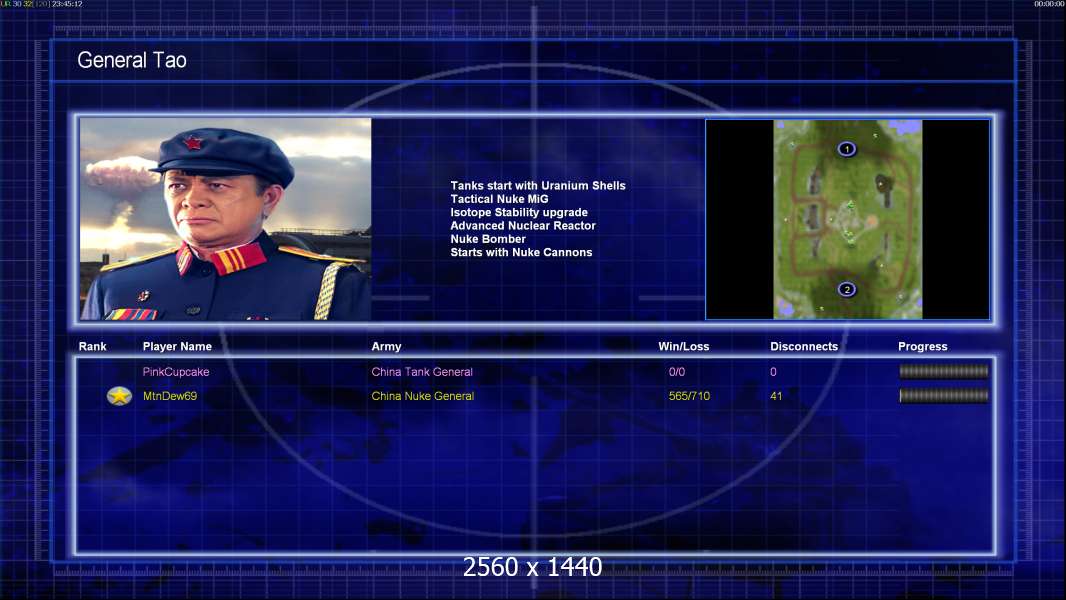Click PinkCupcake's progress bar

pyautogui.click(x=944, y=371)
